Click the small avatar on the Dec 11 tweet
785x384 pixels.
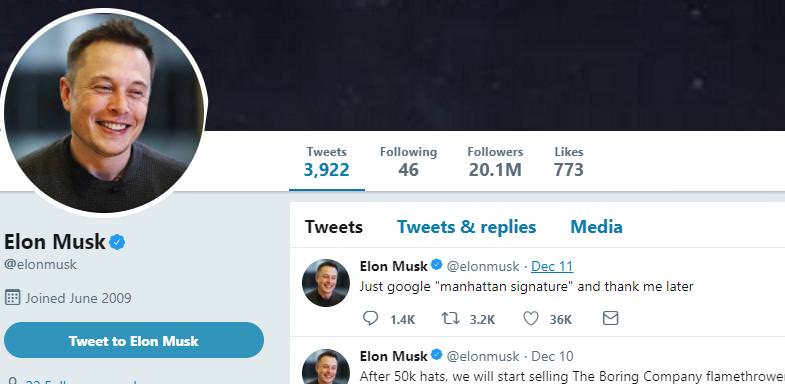point(326,283)
